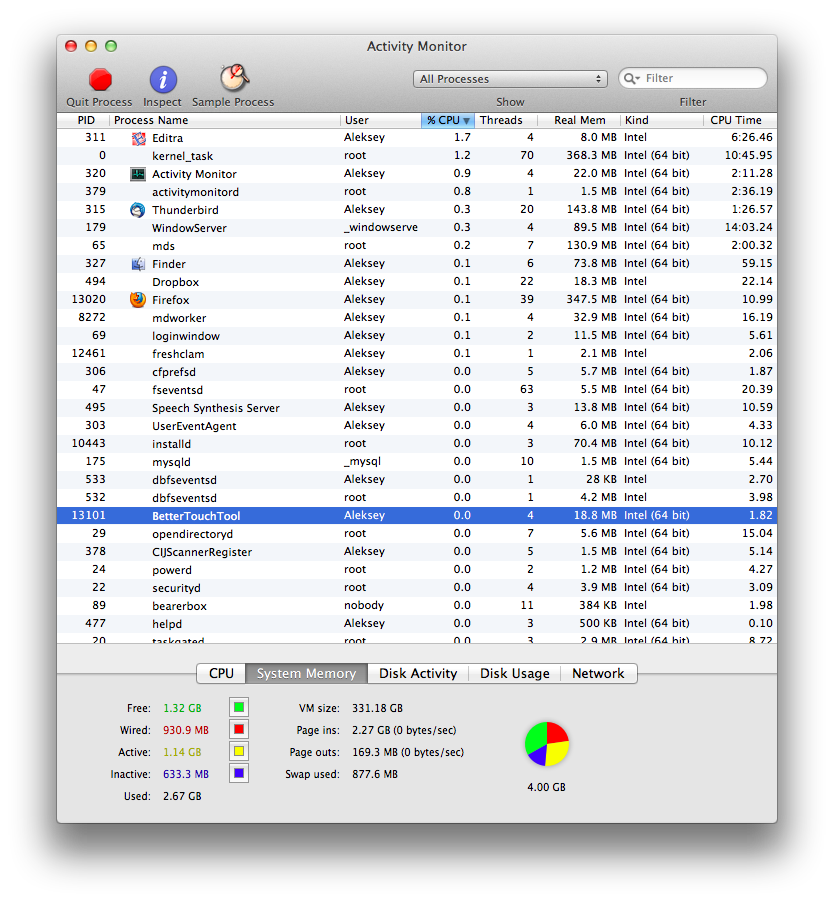Click the % CPU sort arrow header
Viewport: 834px width, 902px height.
447,120
